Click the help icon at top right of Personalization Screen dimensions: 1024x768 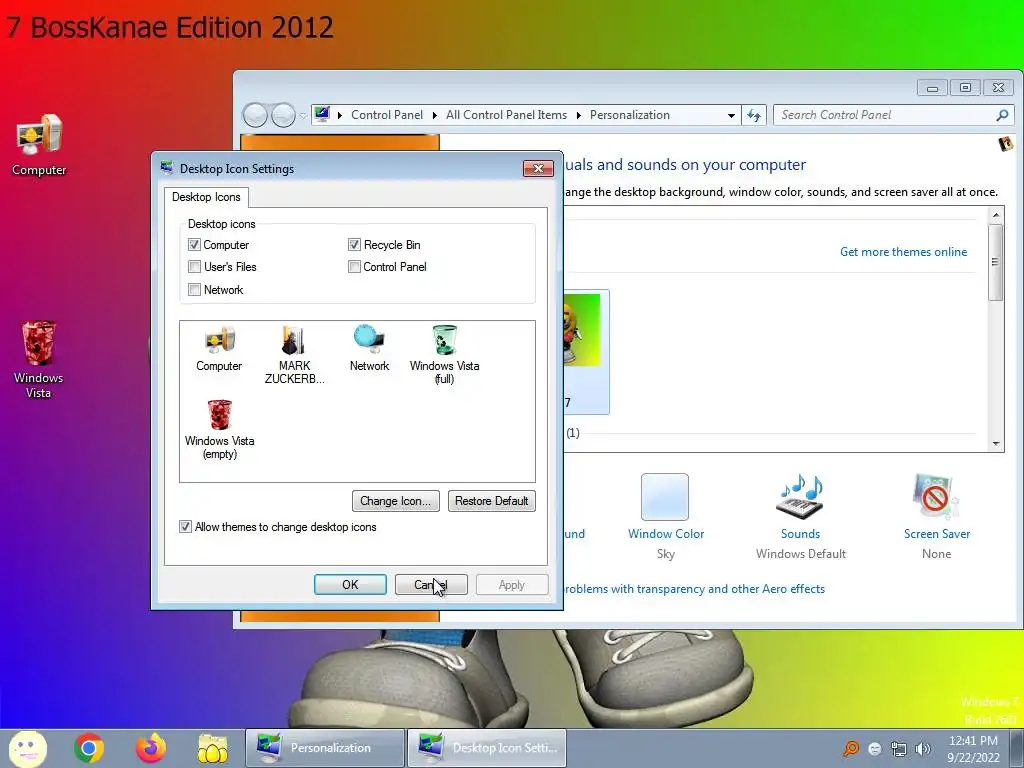[1006, 144]
